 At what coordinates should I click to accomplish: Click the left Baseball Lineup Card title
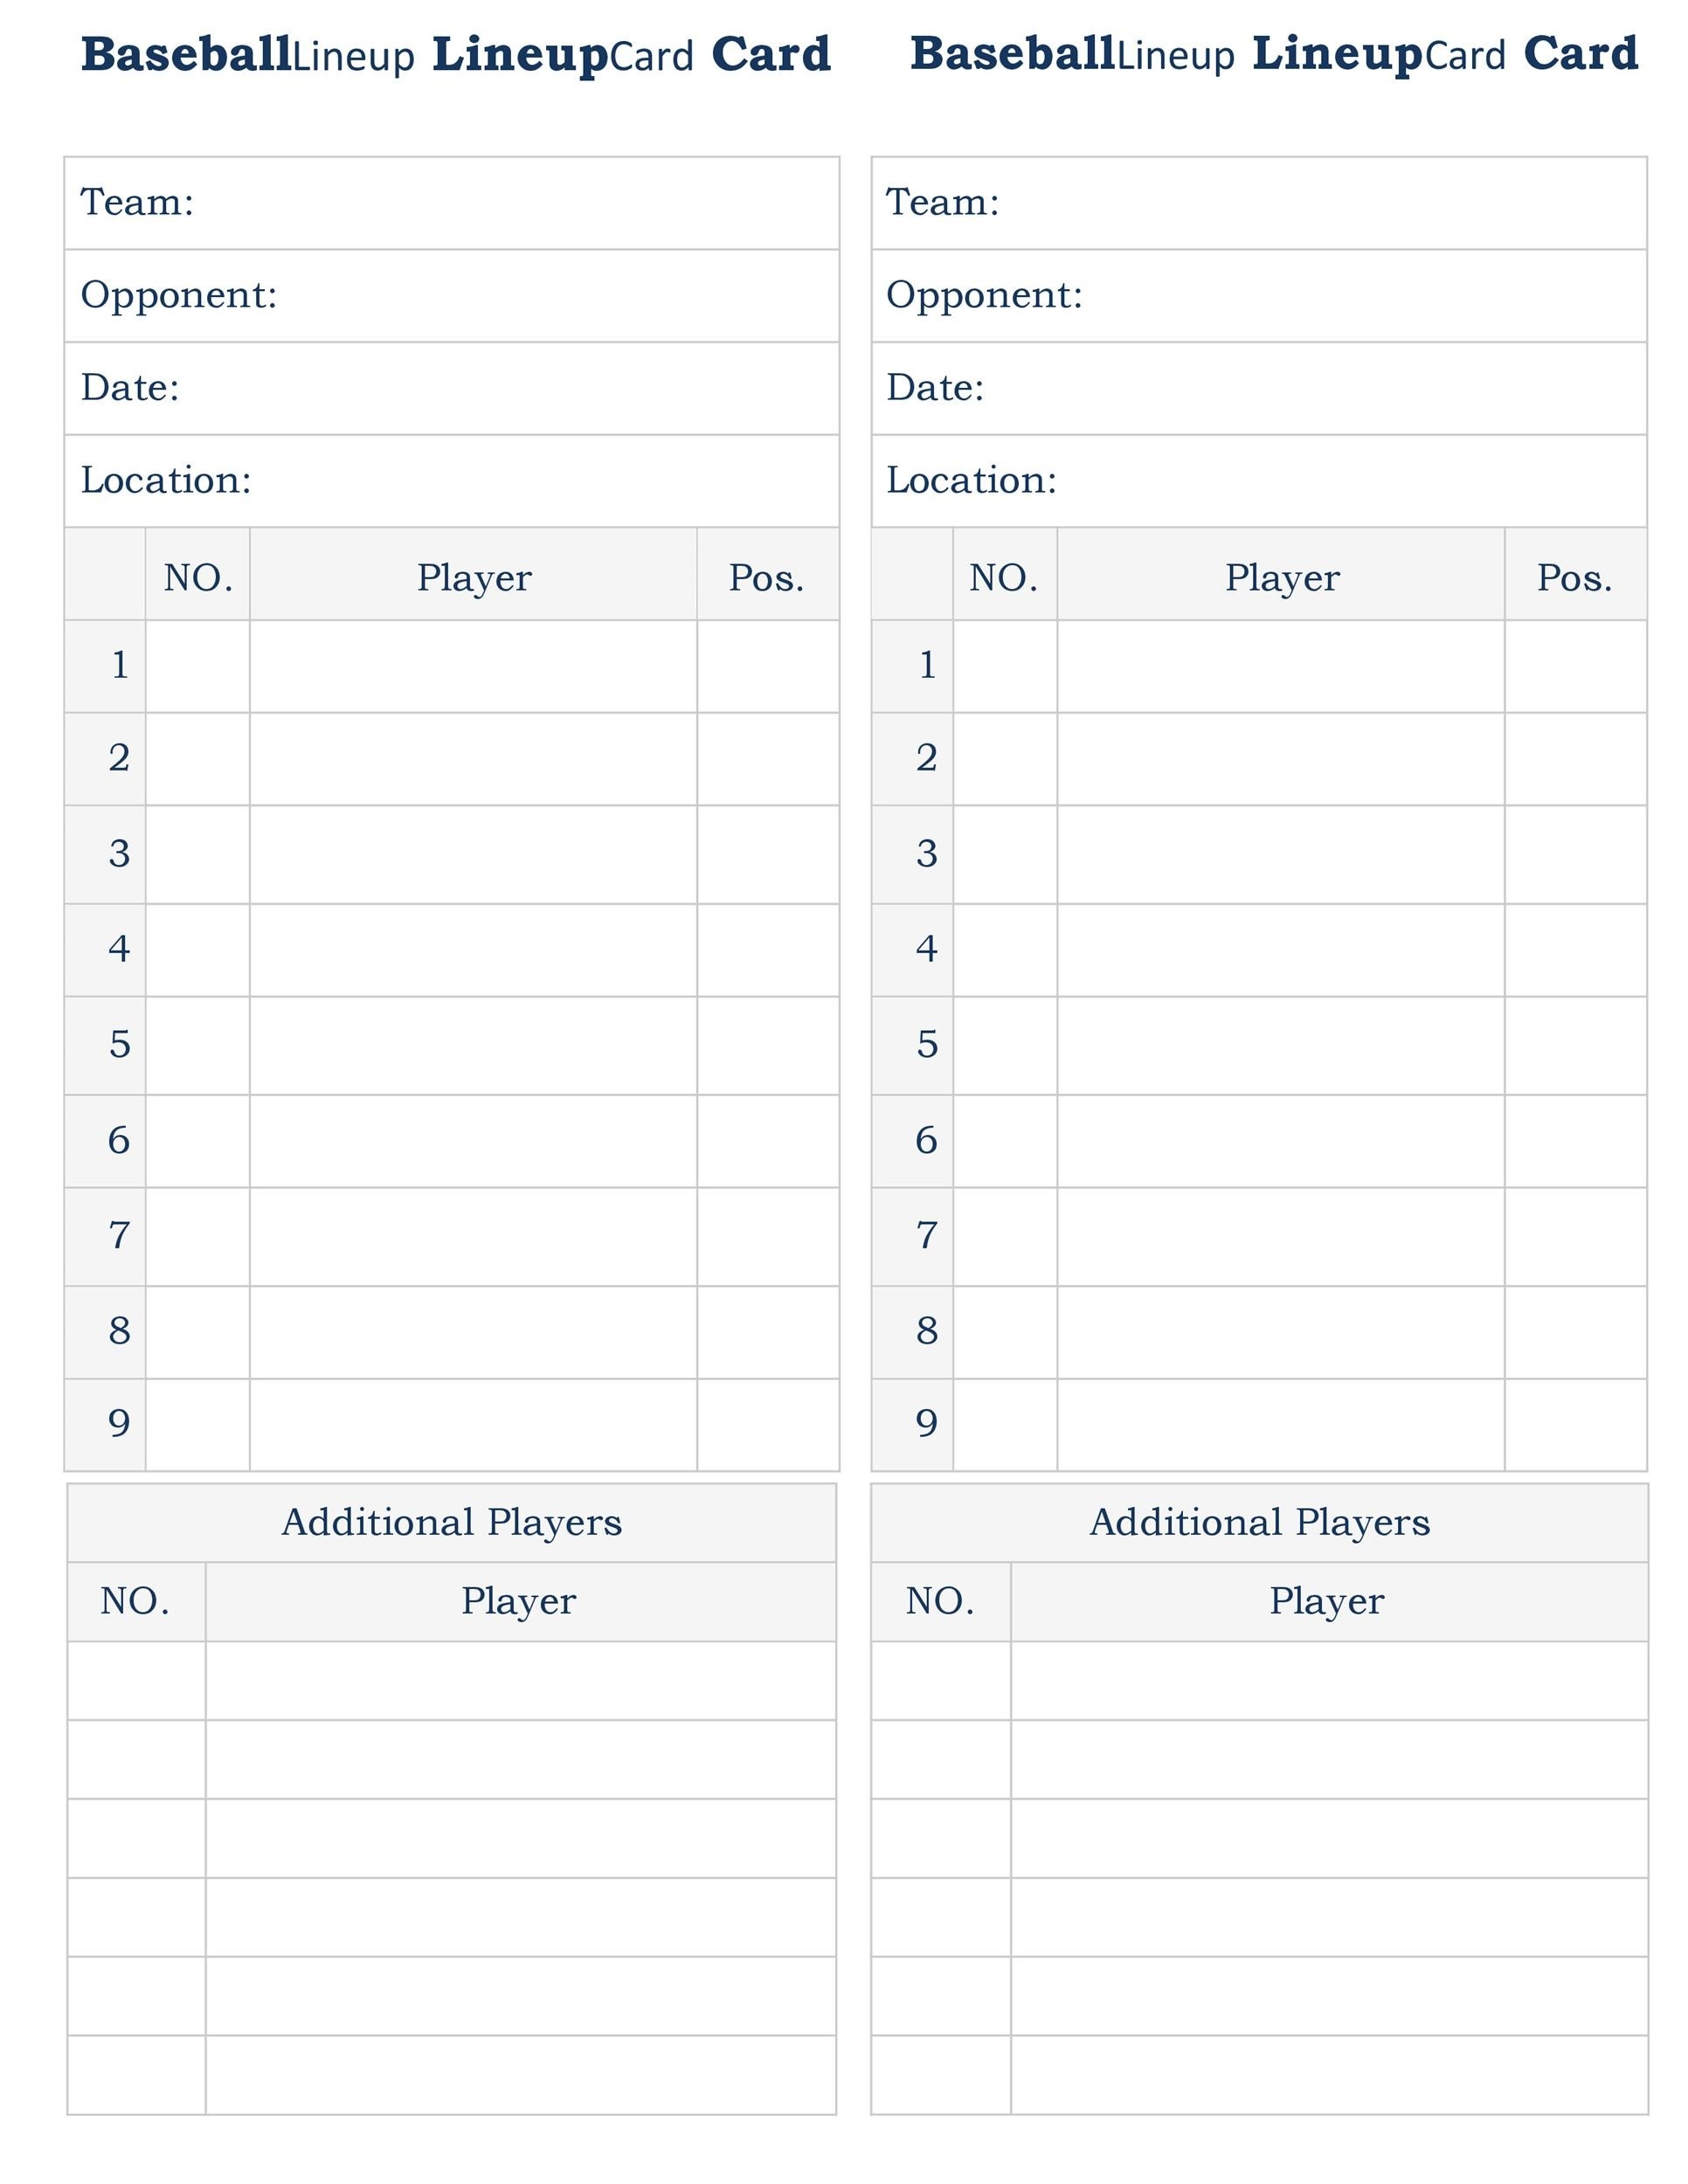(x=455, y=55)
